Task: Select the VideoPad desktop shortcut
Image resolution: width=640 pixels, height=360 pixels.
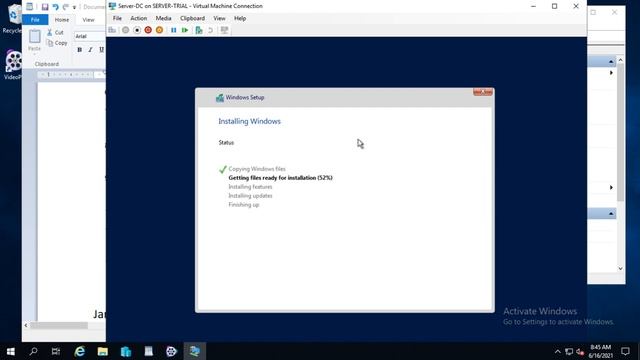Action: point(13,64)
